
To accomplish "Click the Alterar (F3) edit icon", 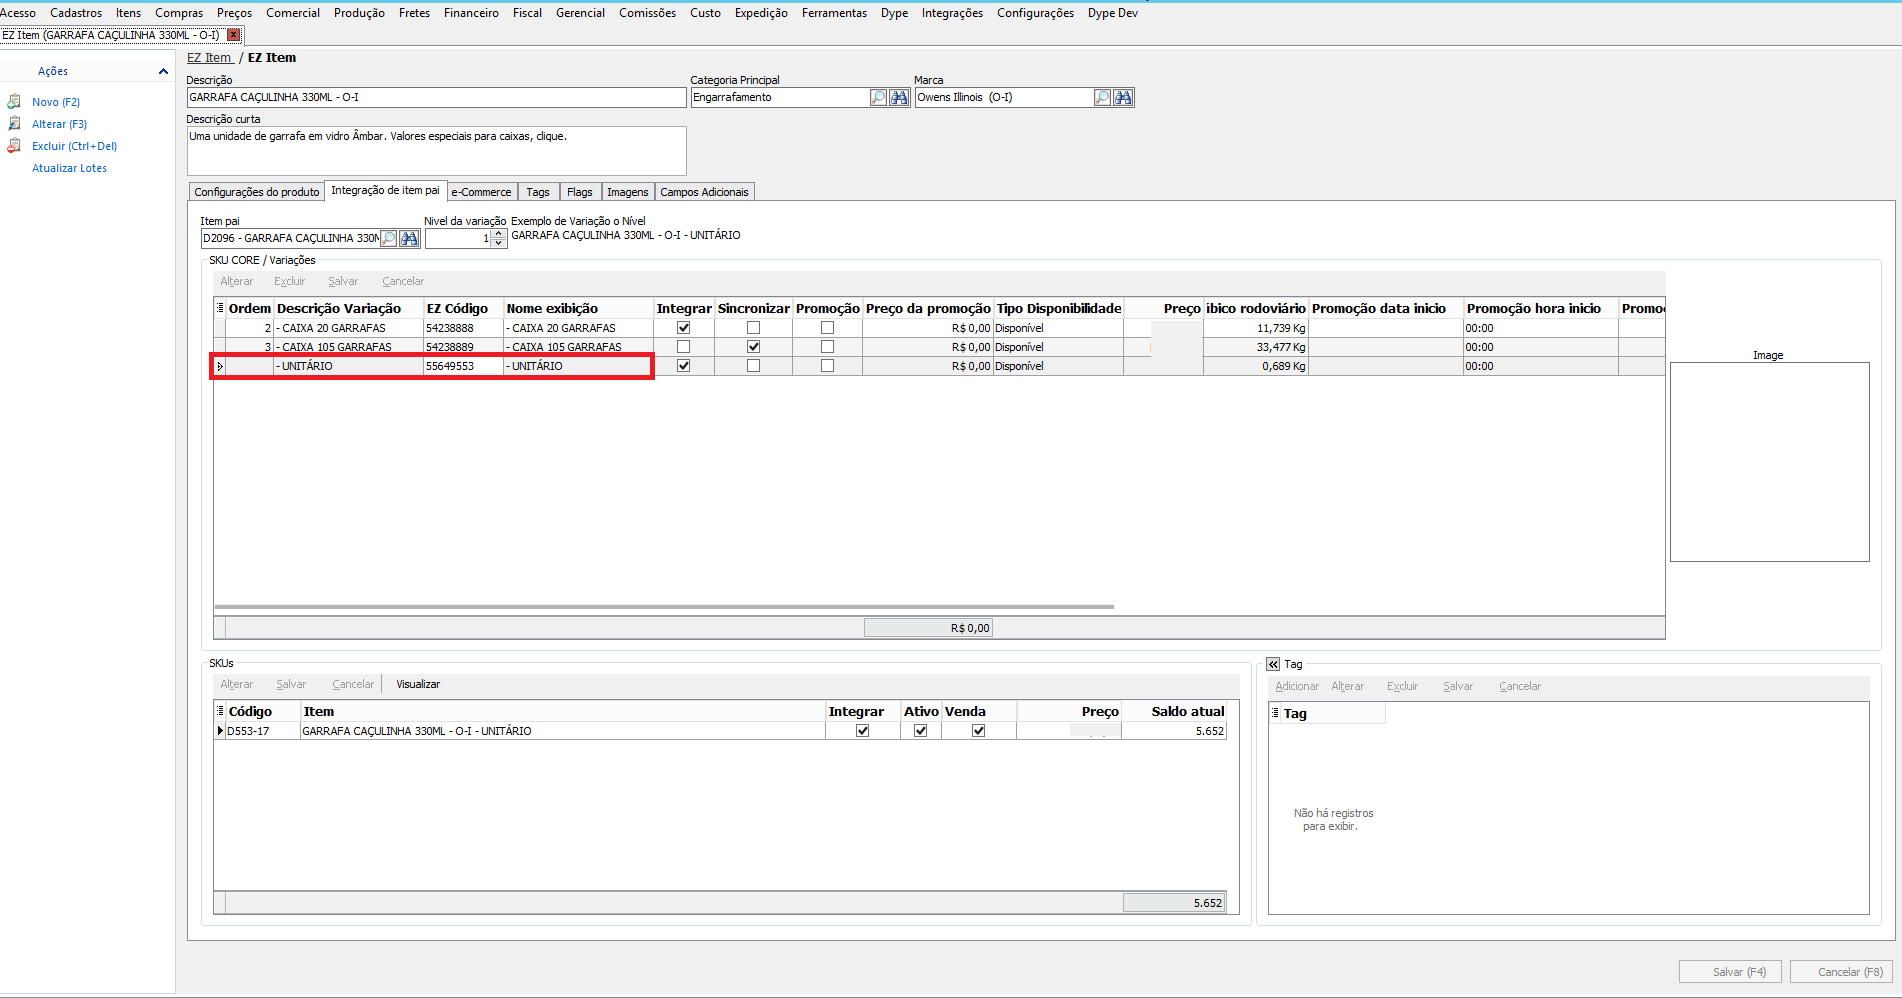I will tap(14, 124).
